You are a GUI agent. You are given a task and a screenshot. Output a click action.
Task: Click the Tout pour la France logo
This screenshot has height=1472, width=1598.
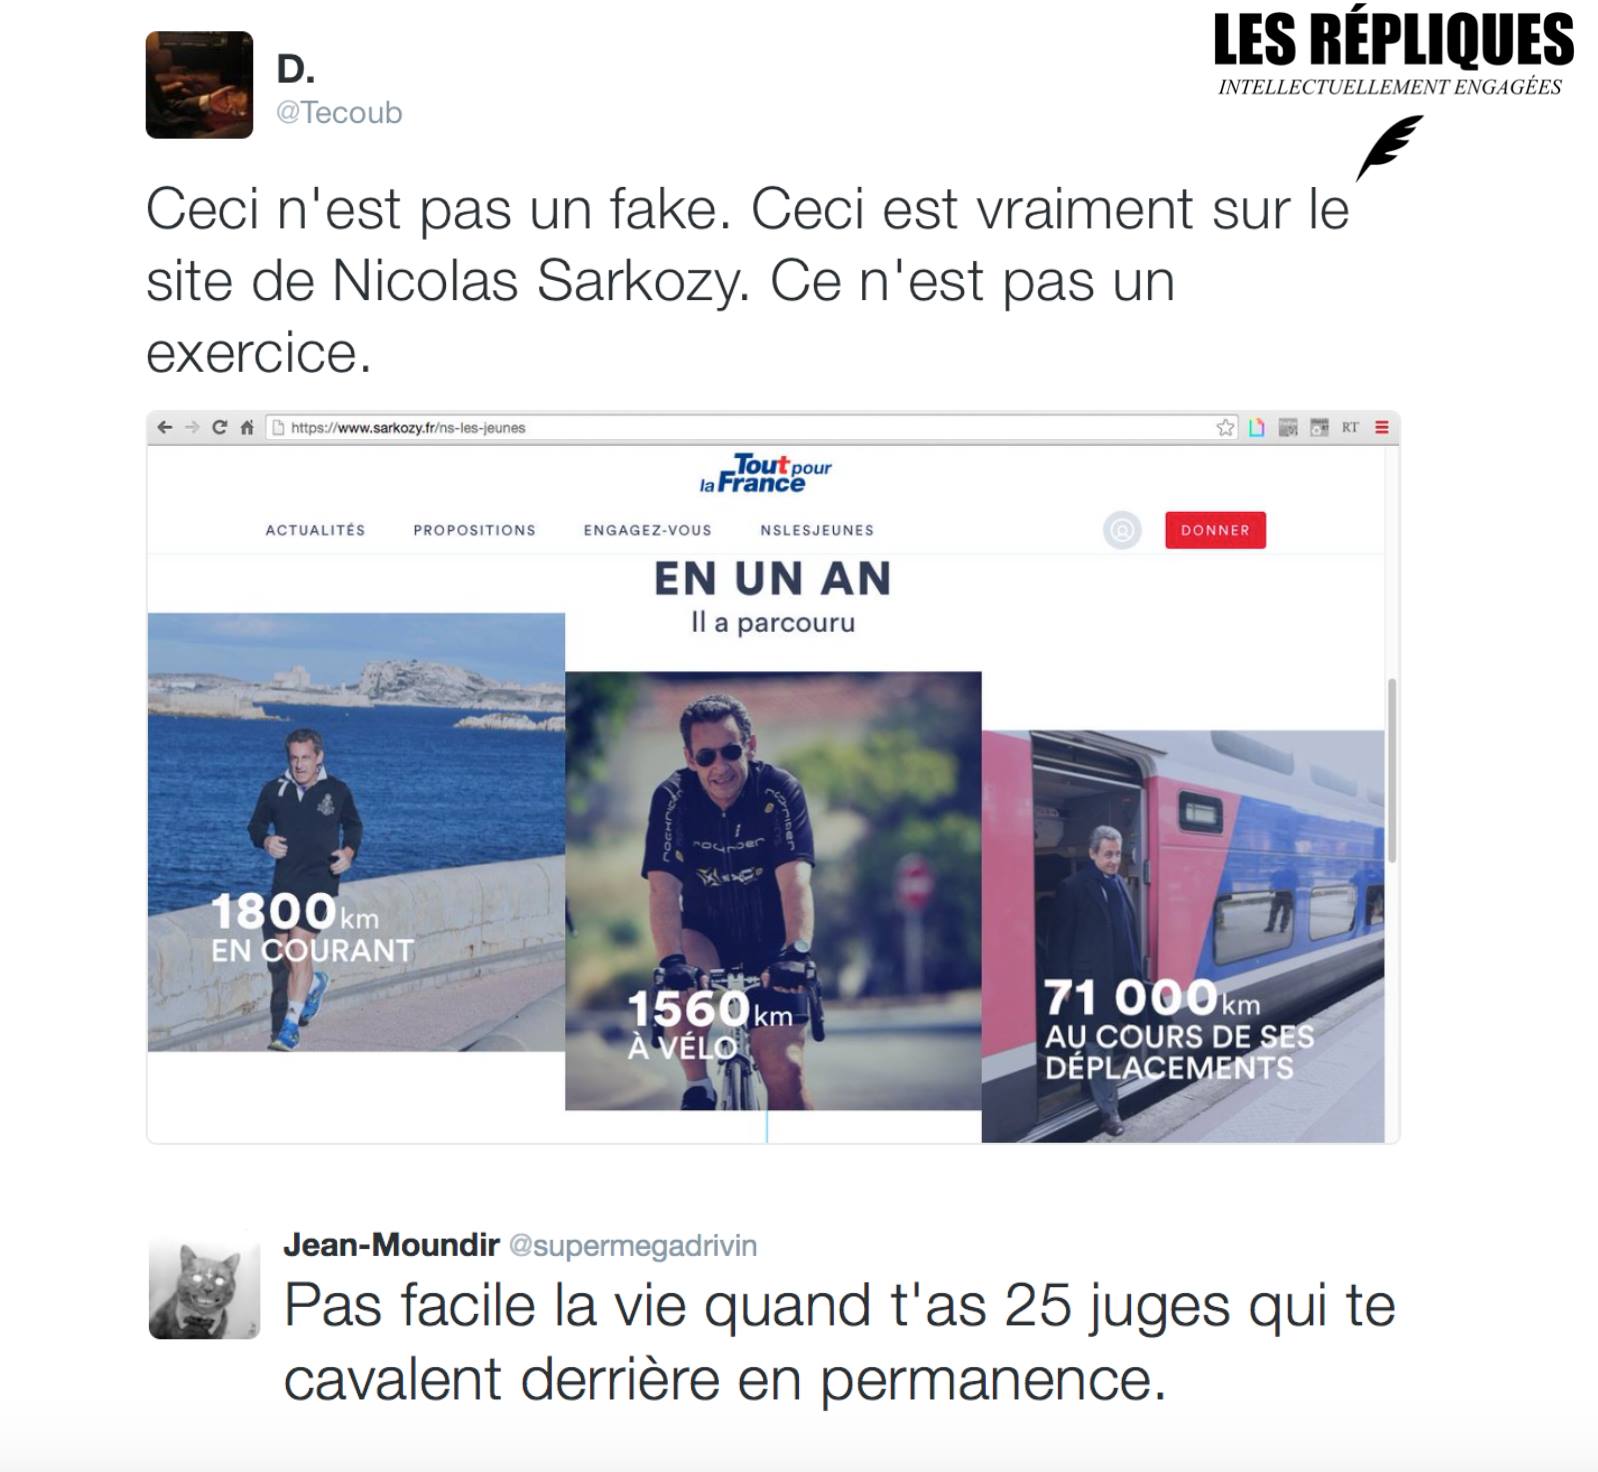(766, 474)
